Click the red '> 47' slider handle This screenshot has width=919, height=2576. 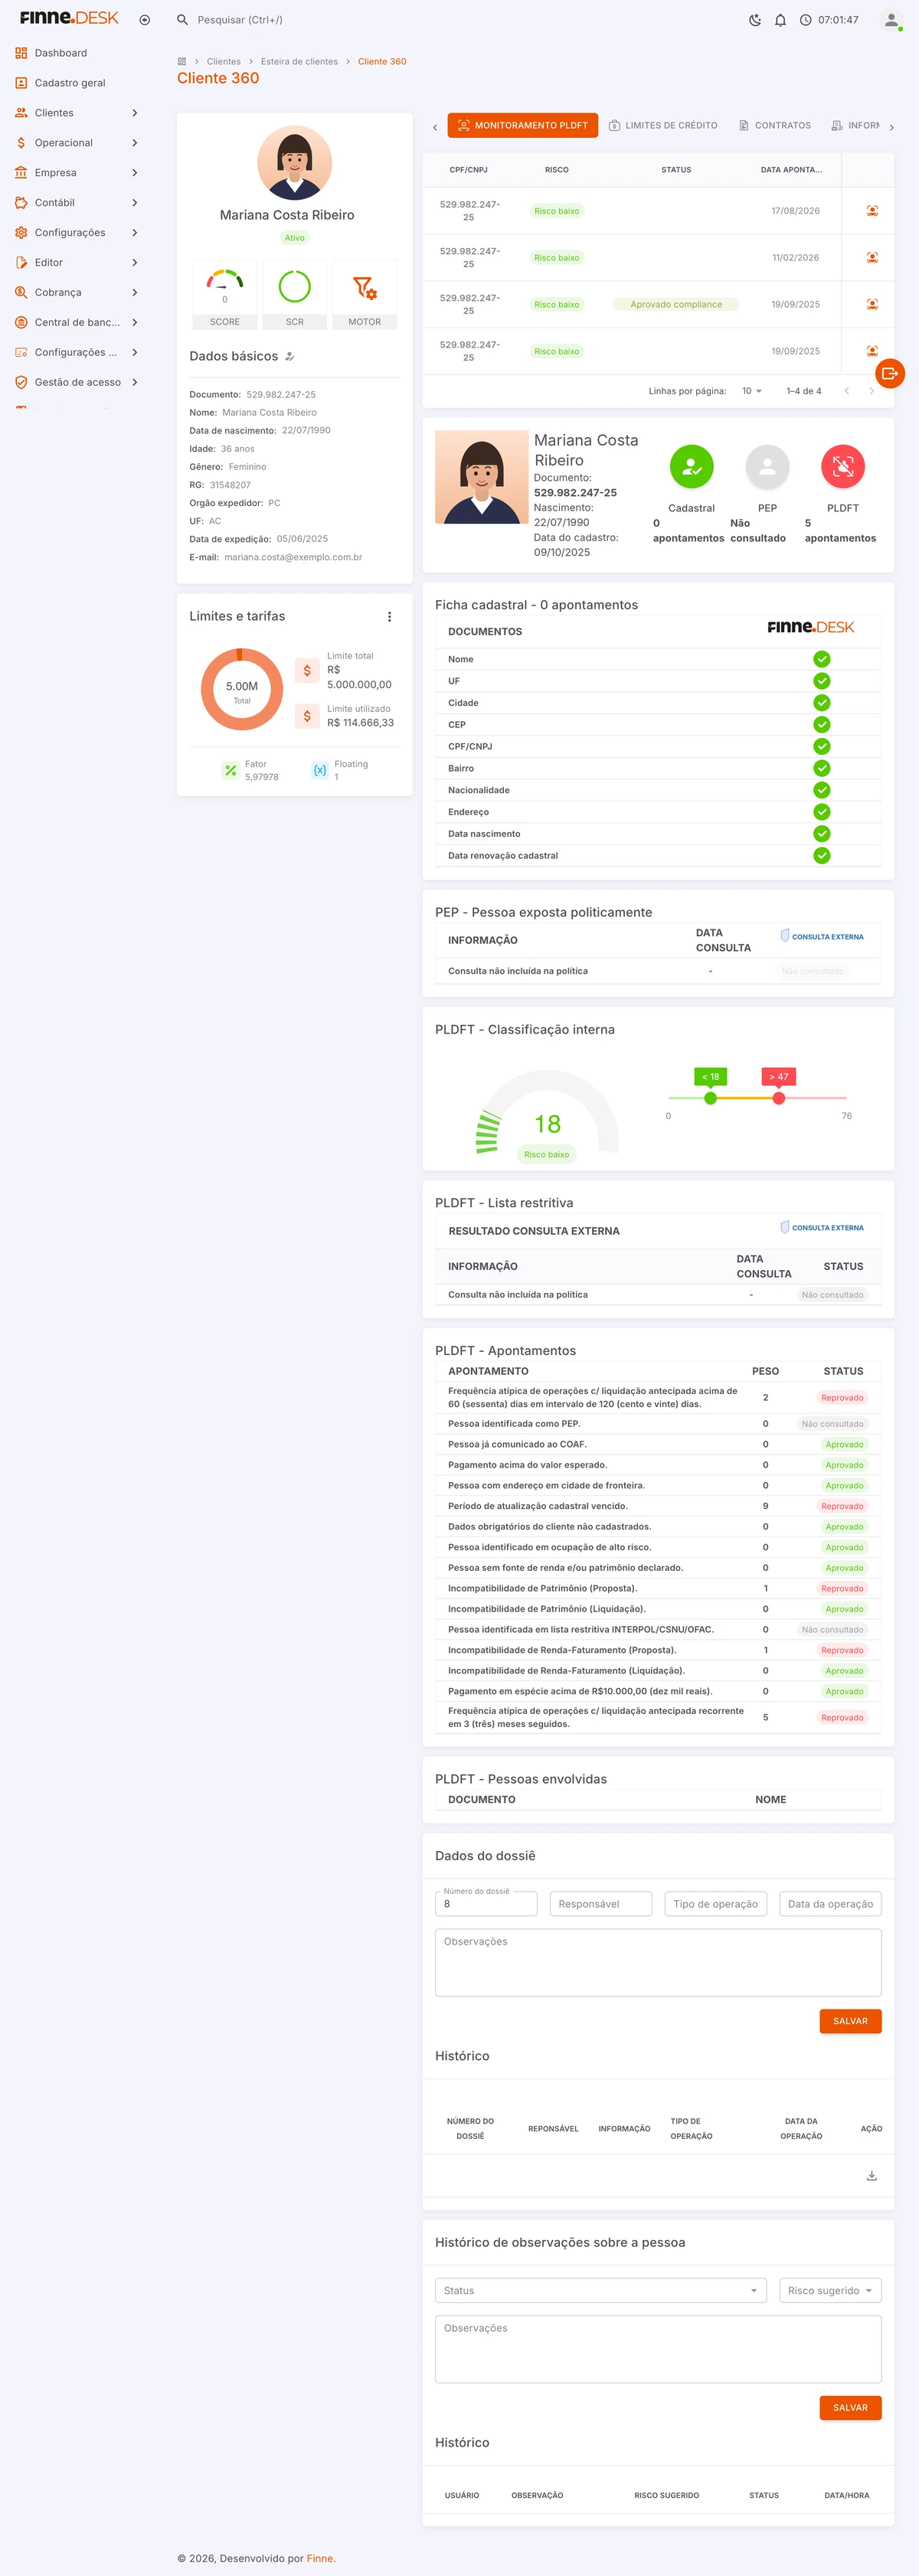click(x=779, y=1098)
